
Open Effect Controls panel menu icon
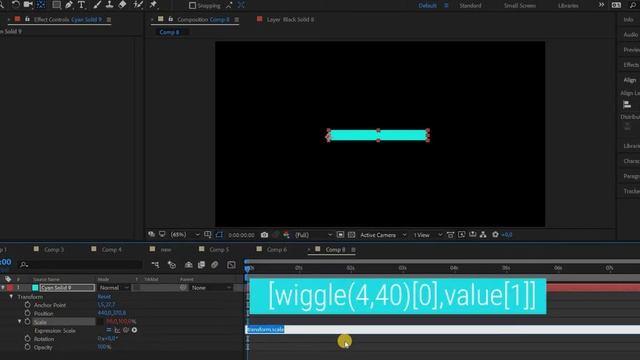click(x=109, y=20)
